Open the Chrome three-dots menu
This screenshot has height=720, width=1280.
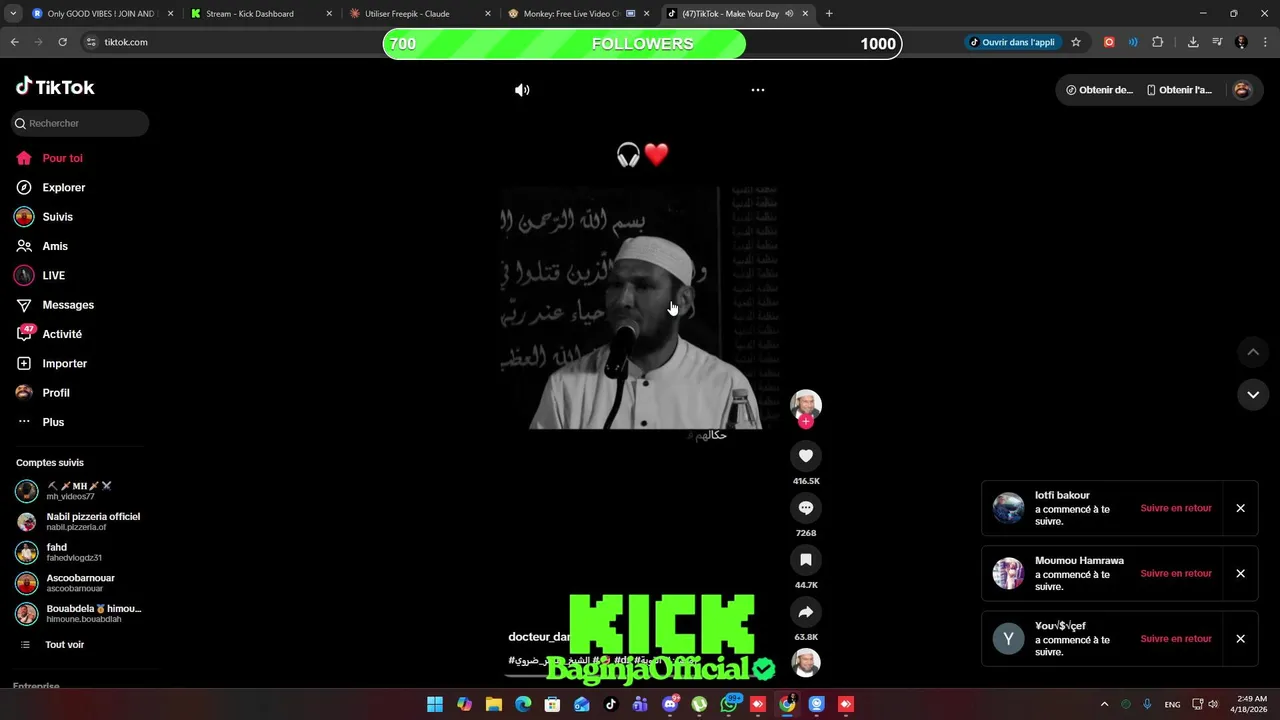pyautogui.click(x=1264, y=42)
